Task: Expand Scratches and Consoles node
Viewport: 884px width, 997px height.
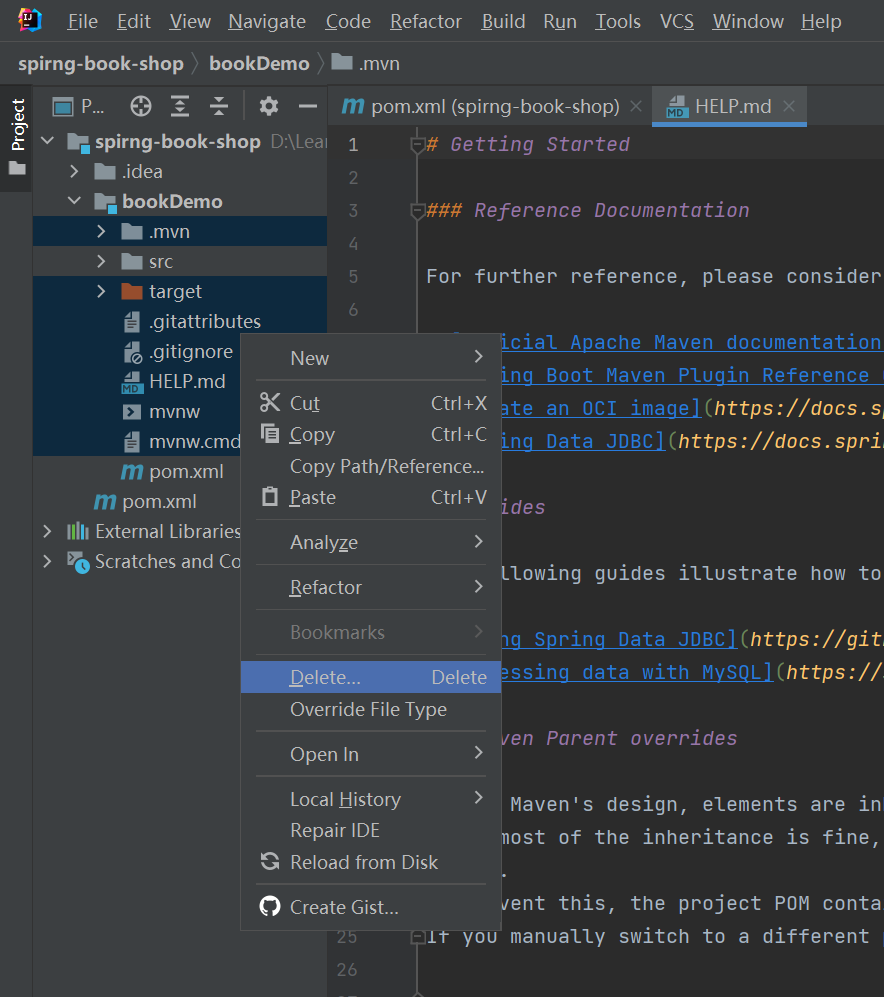Action: [x=47, y=561]
